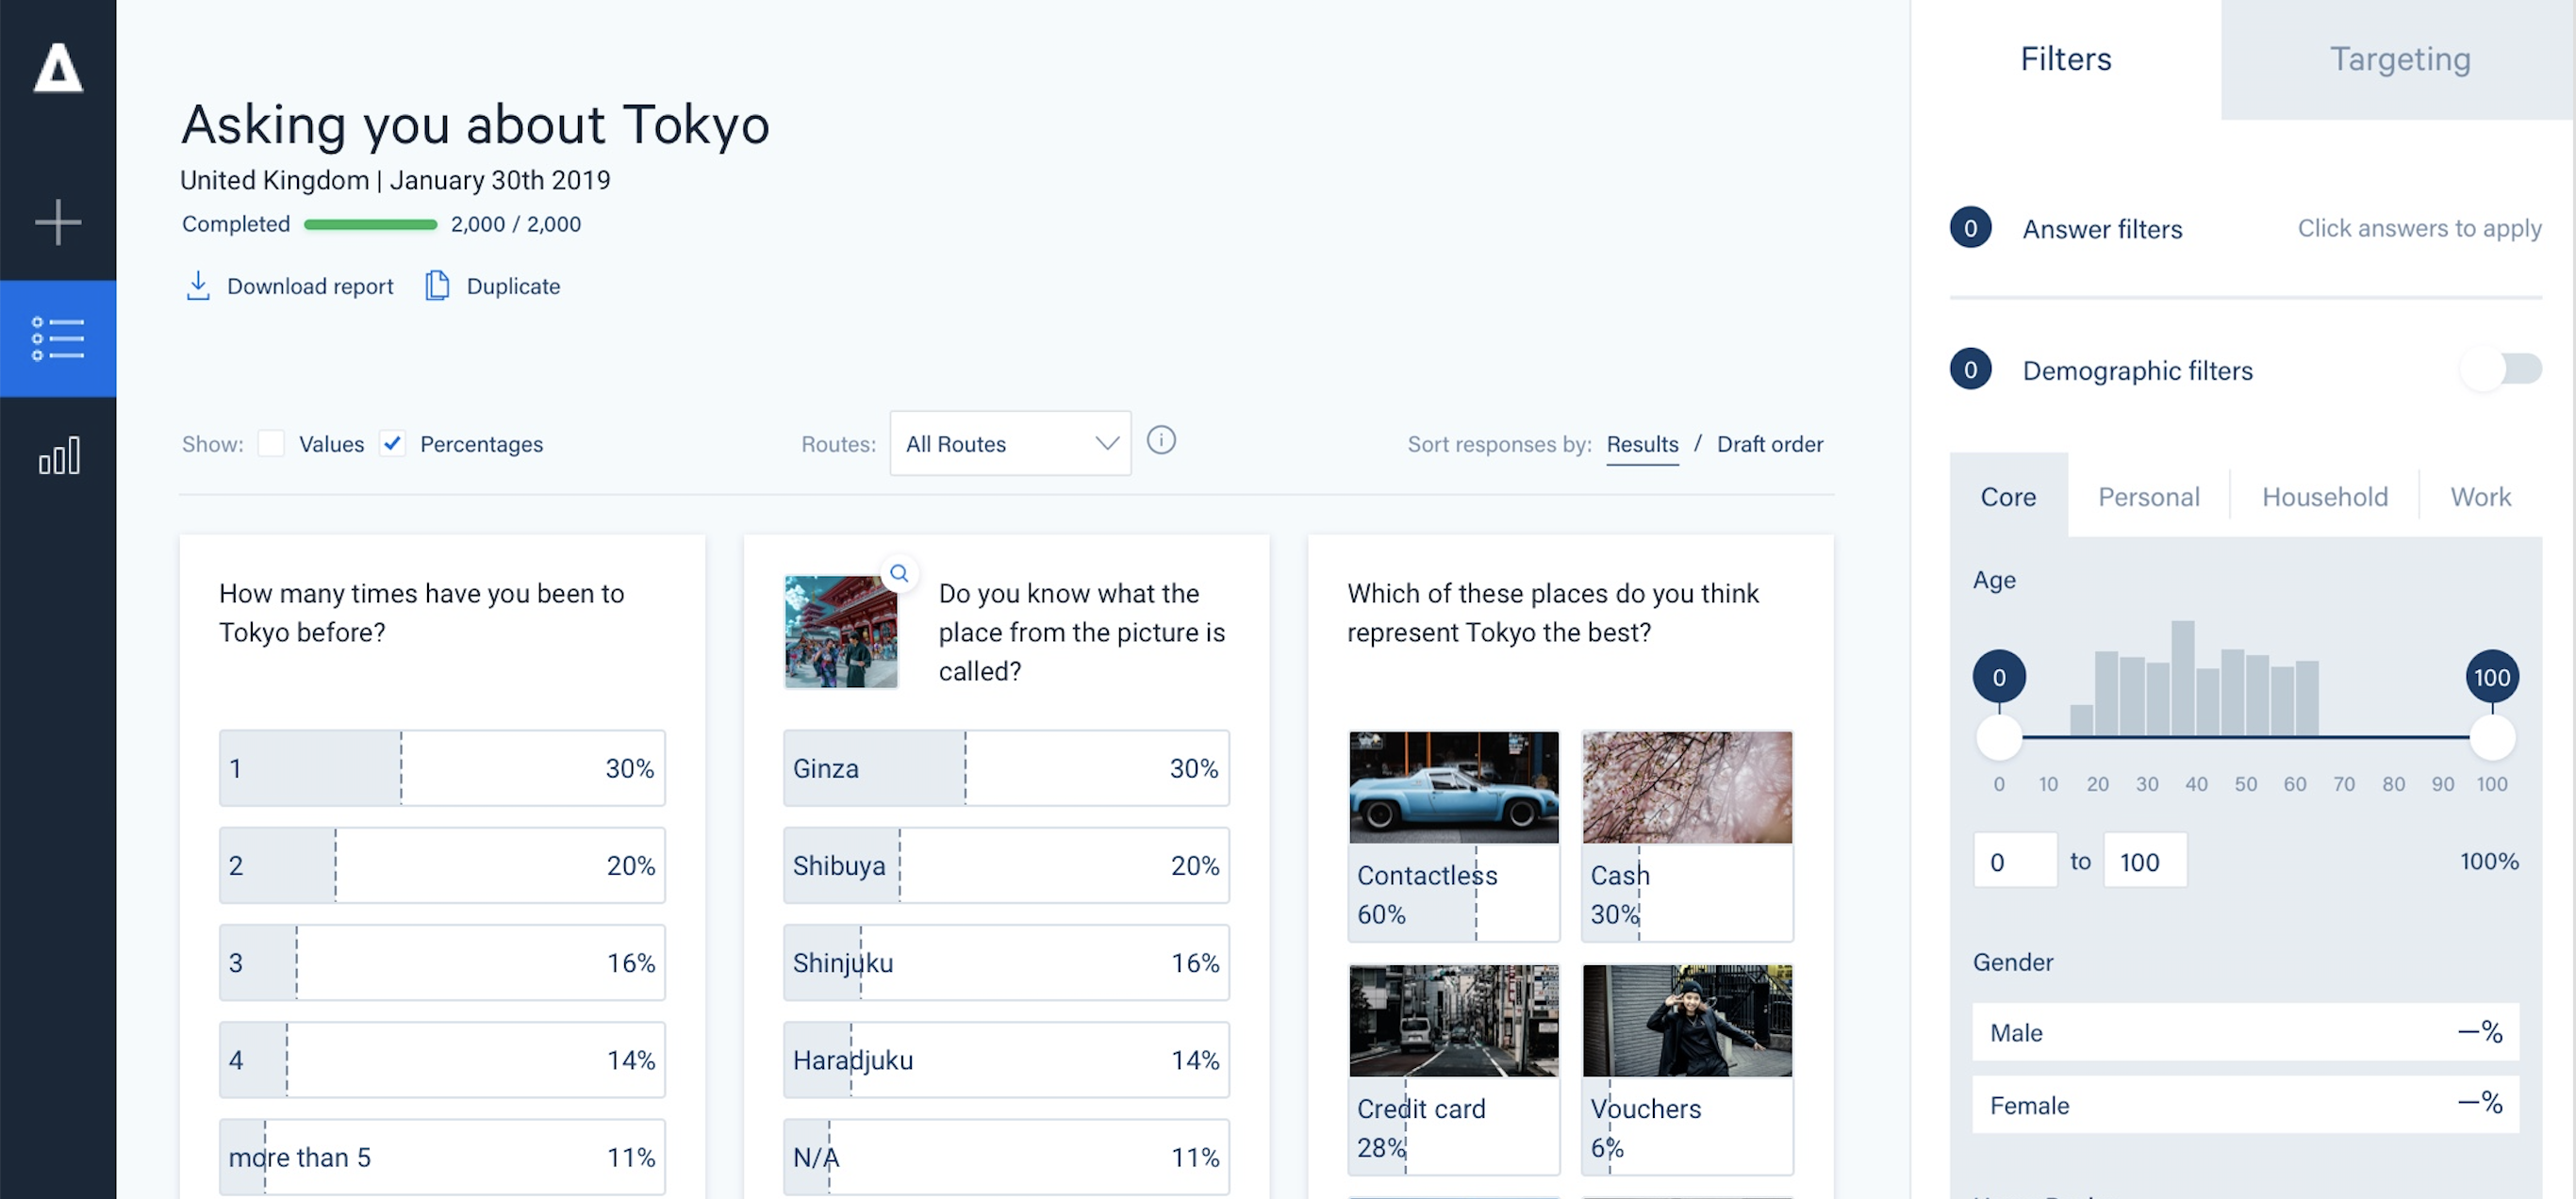2576x1199 pixels.
Task: Click the magnifier on the temple picture
Action: pyautogui.click(x=899, y=573)
